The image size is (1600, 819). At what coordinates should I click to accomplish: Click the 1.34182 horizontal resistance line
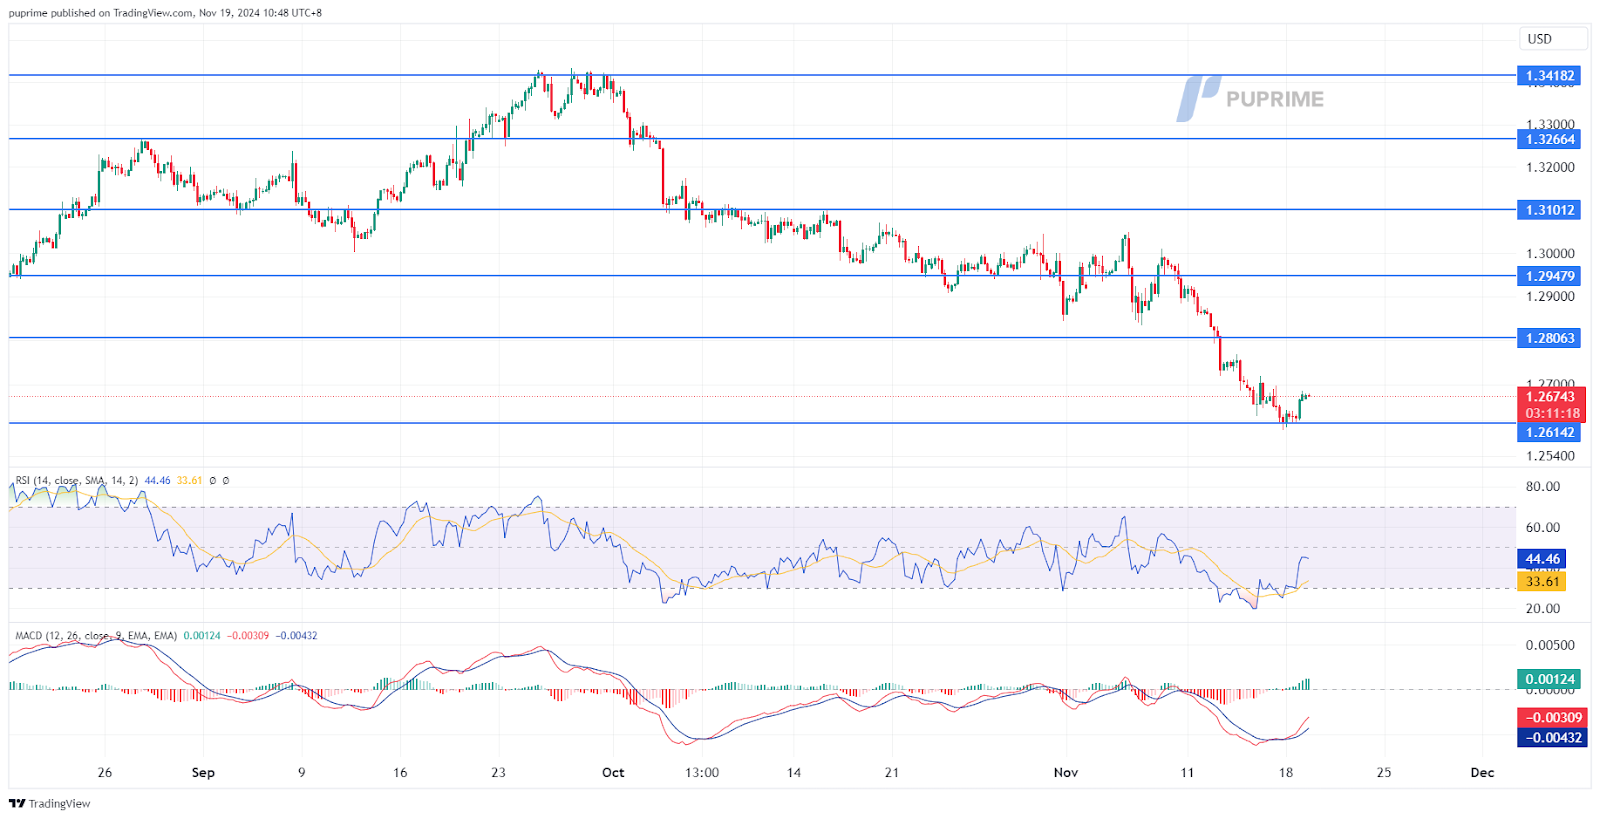(762, 75)
